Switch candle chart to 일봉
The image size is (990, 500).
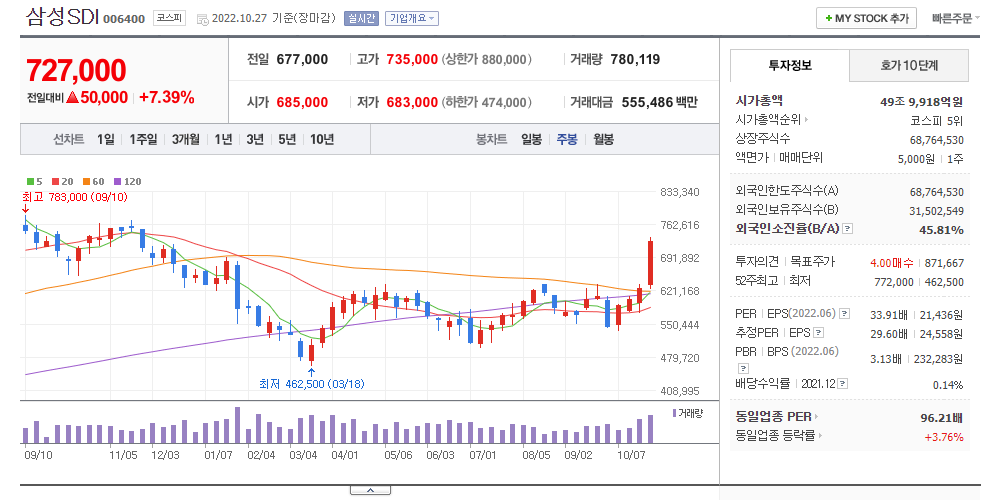click(x=532, y=140)
